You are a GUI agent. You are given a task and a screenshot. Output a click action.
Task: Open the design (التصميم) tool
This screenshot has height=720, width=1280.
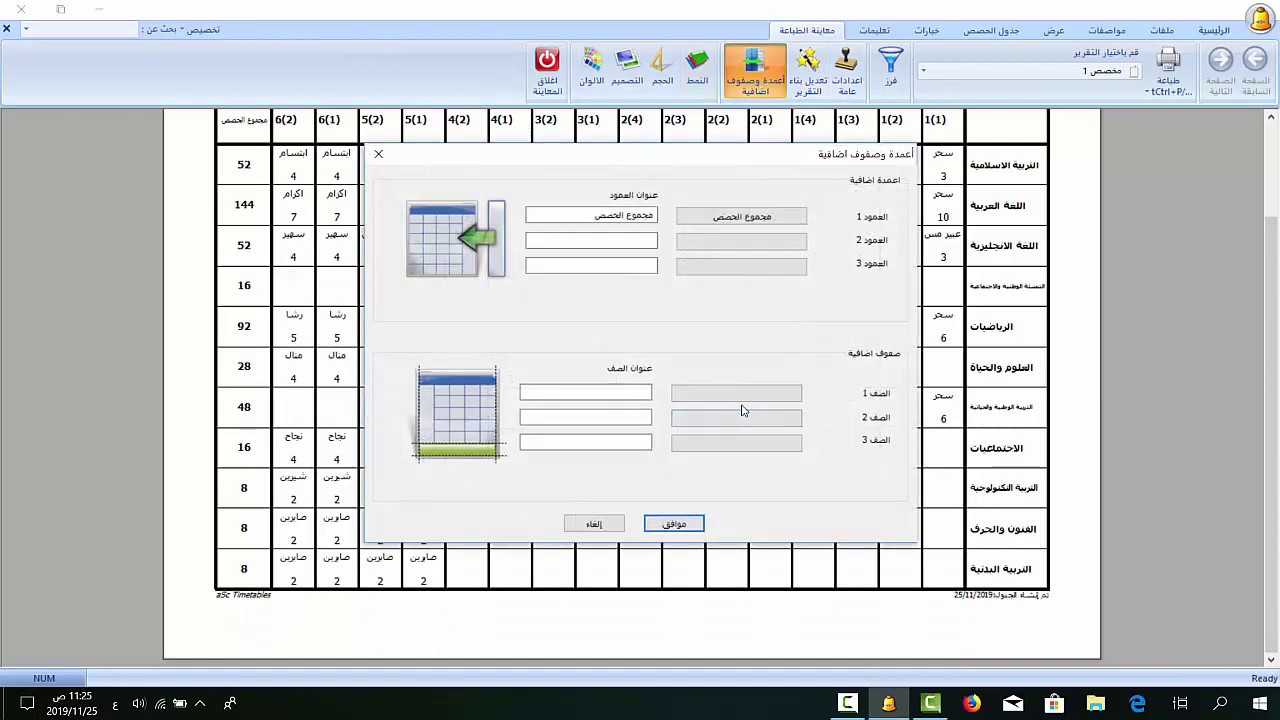pos(627,68)
